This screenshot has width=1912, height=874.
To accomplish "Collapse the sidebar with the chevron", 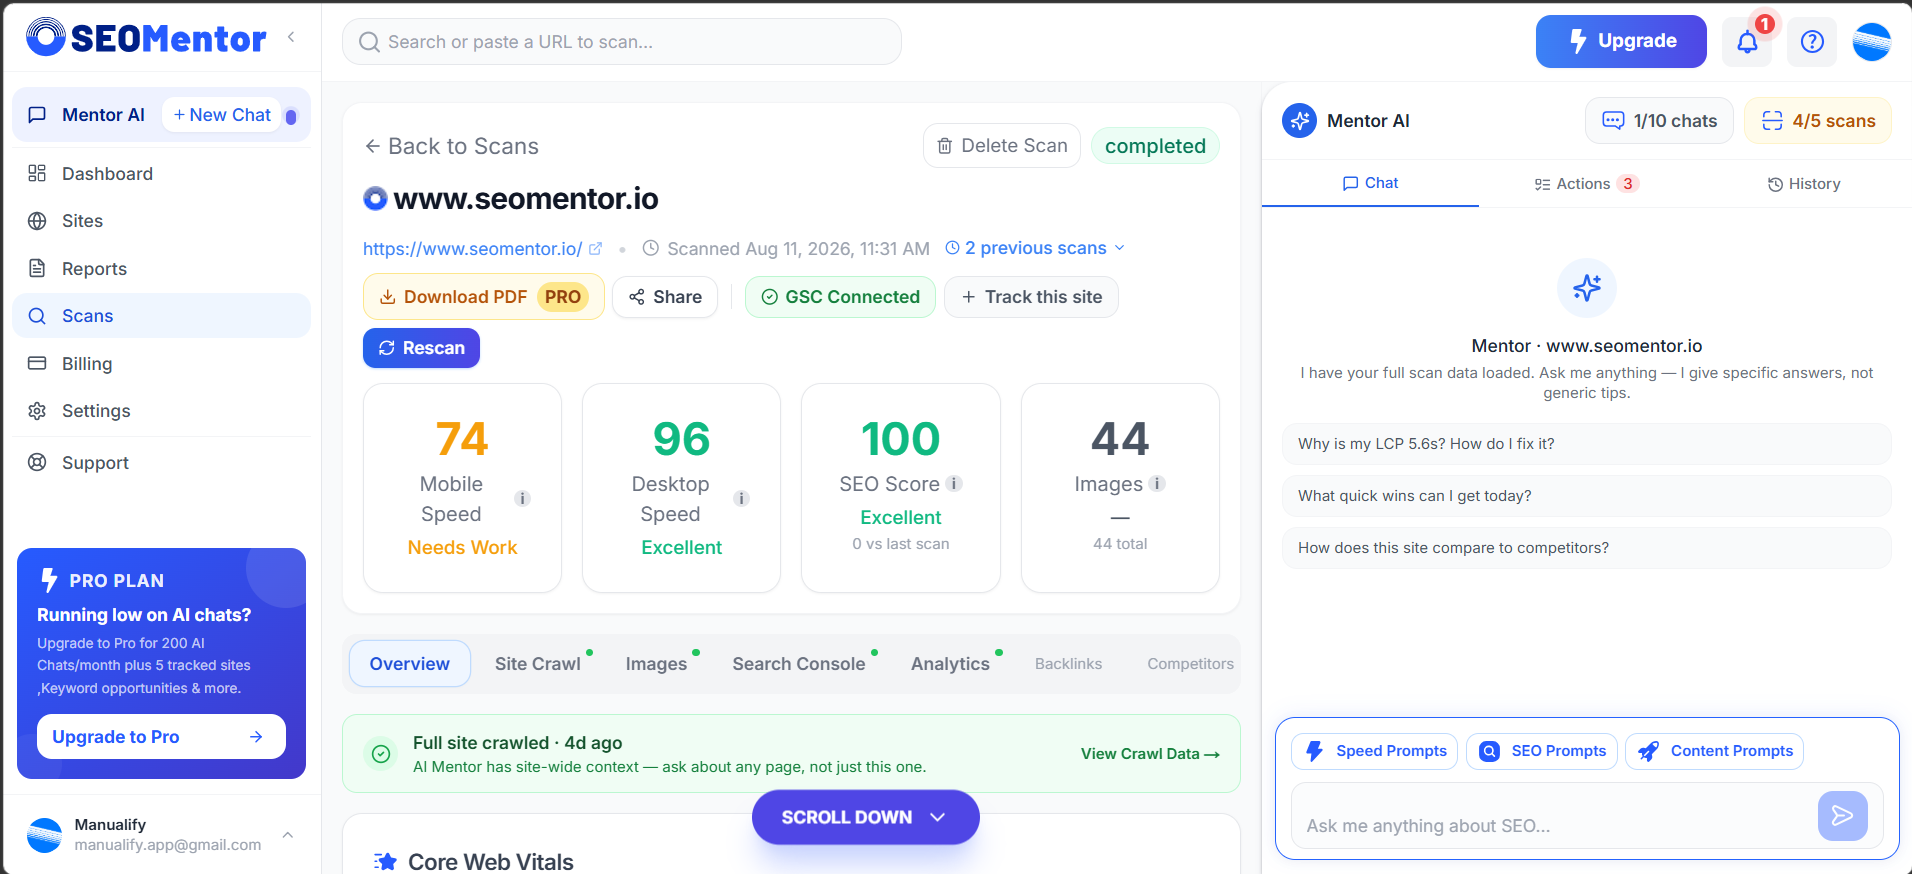I will tap(291, 37).
